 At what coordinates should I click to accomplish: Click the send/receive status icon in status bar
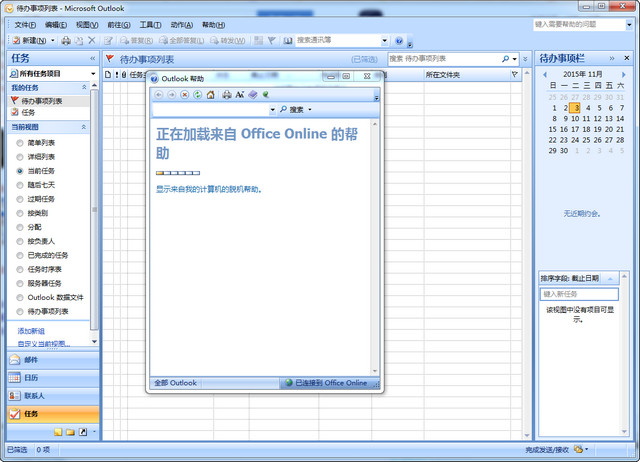tap(578, 449)
